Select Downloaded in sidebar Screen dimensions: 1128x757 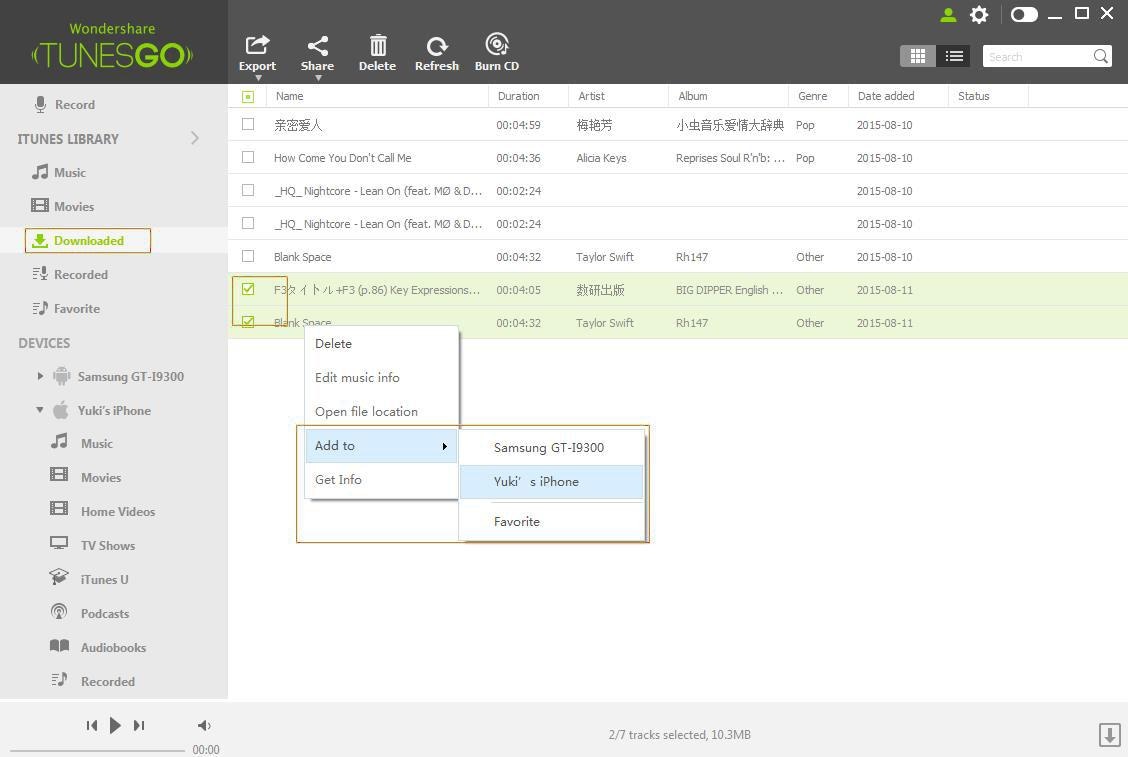click(x=88, y=240)
